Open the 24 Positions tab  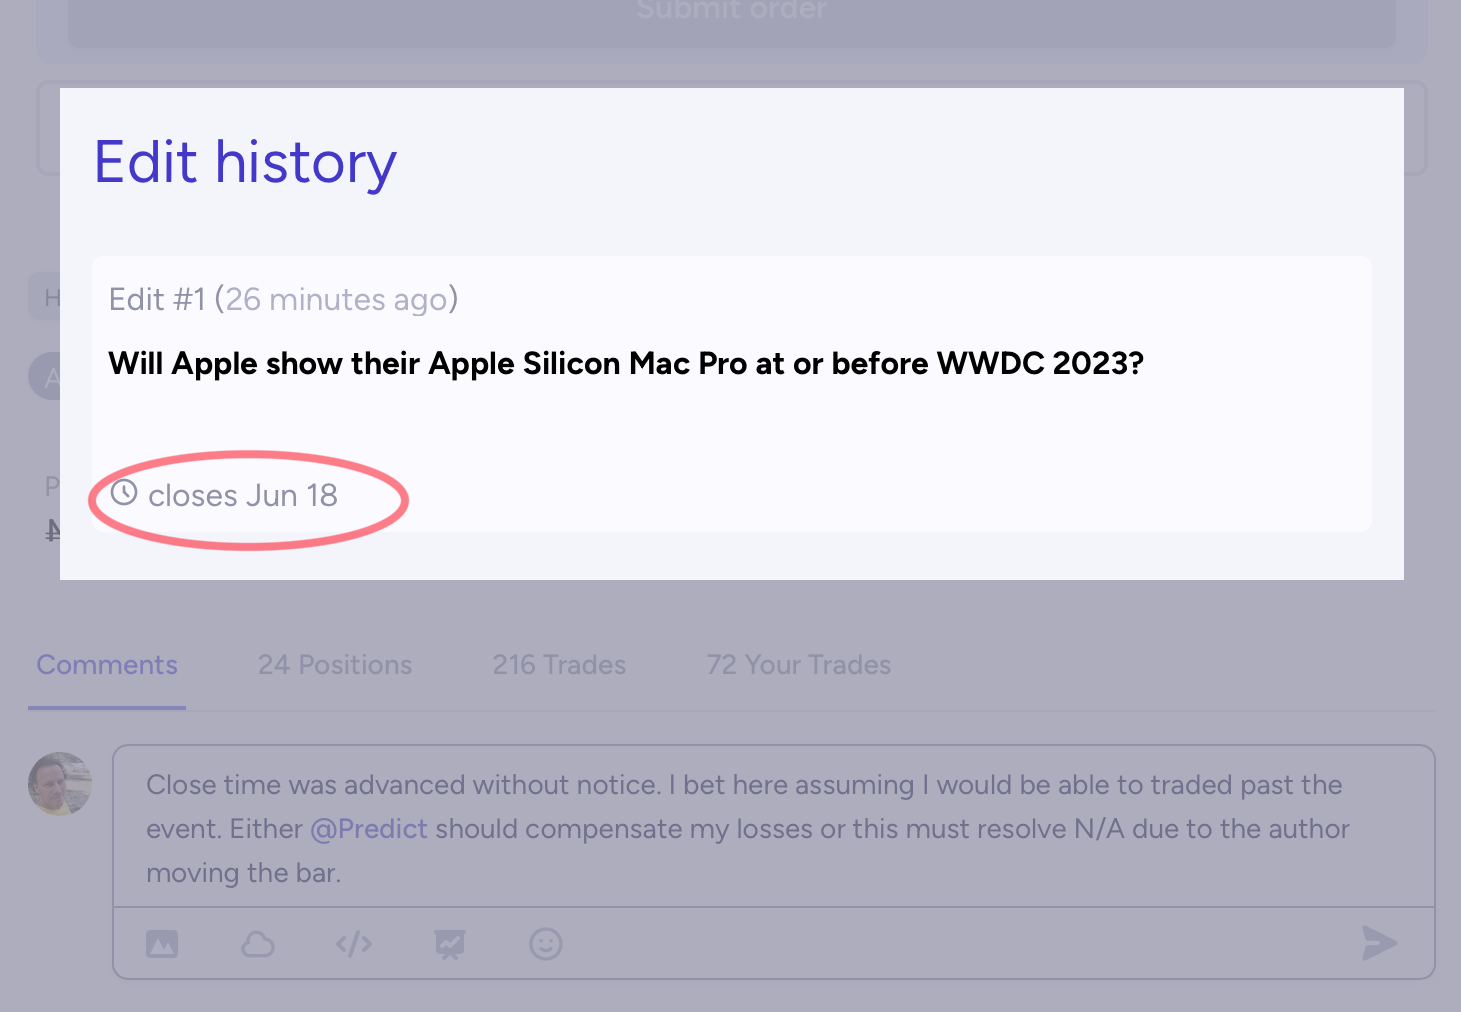335,665
